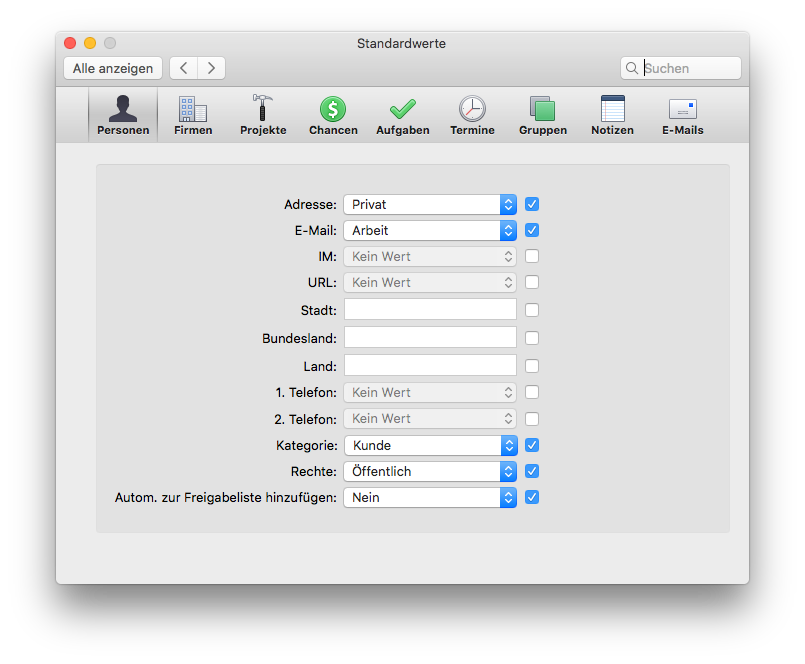805x664 pixels.
Task: Disable the Kategorie default checkbox
Action: click(x=532, y=445)
